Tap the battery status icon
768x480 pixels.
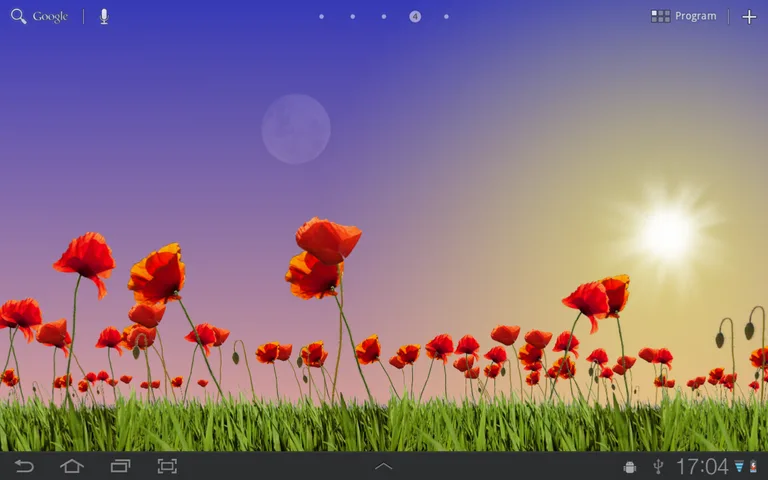click(754, 466)
